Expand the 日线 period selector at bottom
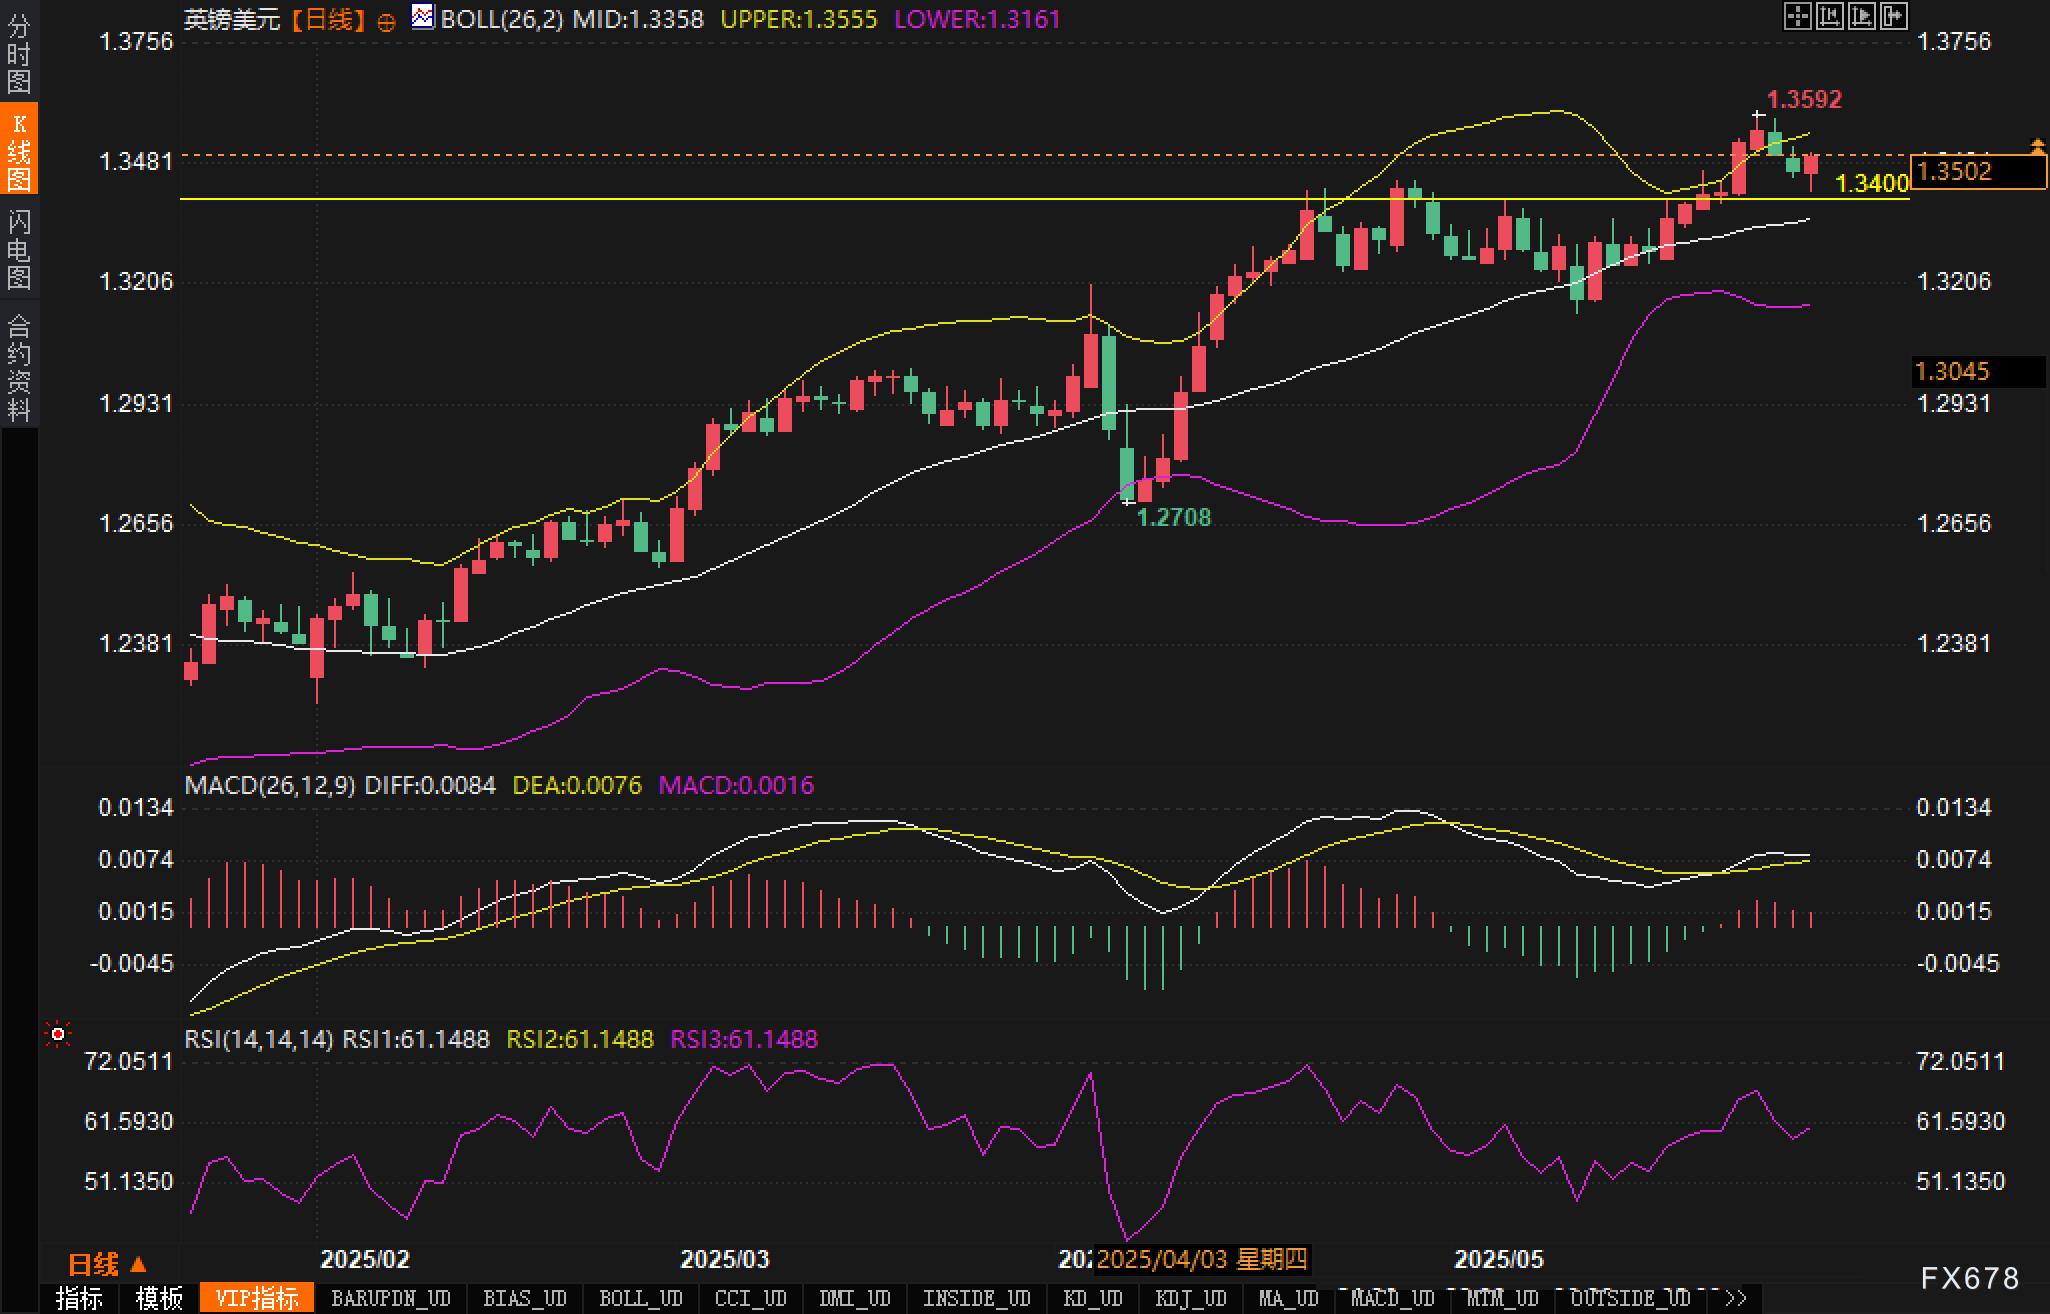Viewport: 2050px width, 1314px height. [107, 1264]
